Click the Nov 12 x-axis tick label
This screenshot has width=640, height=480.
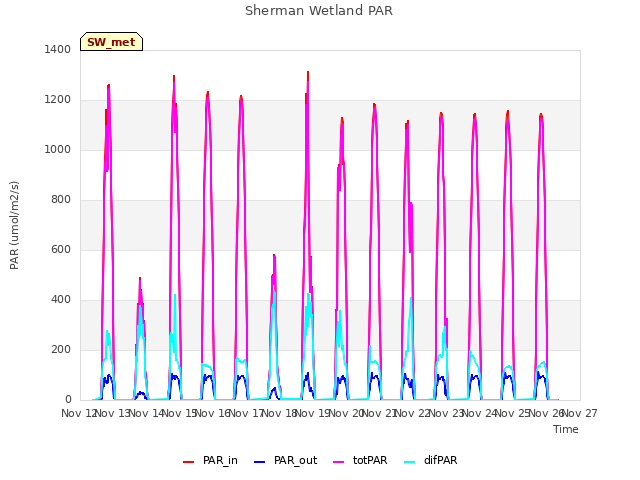(x=78, y=413)
